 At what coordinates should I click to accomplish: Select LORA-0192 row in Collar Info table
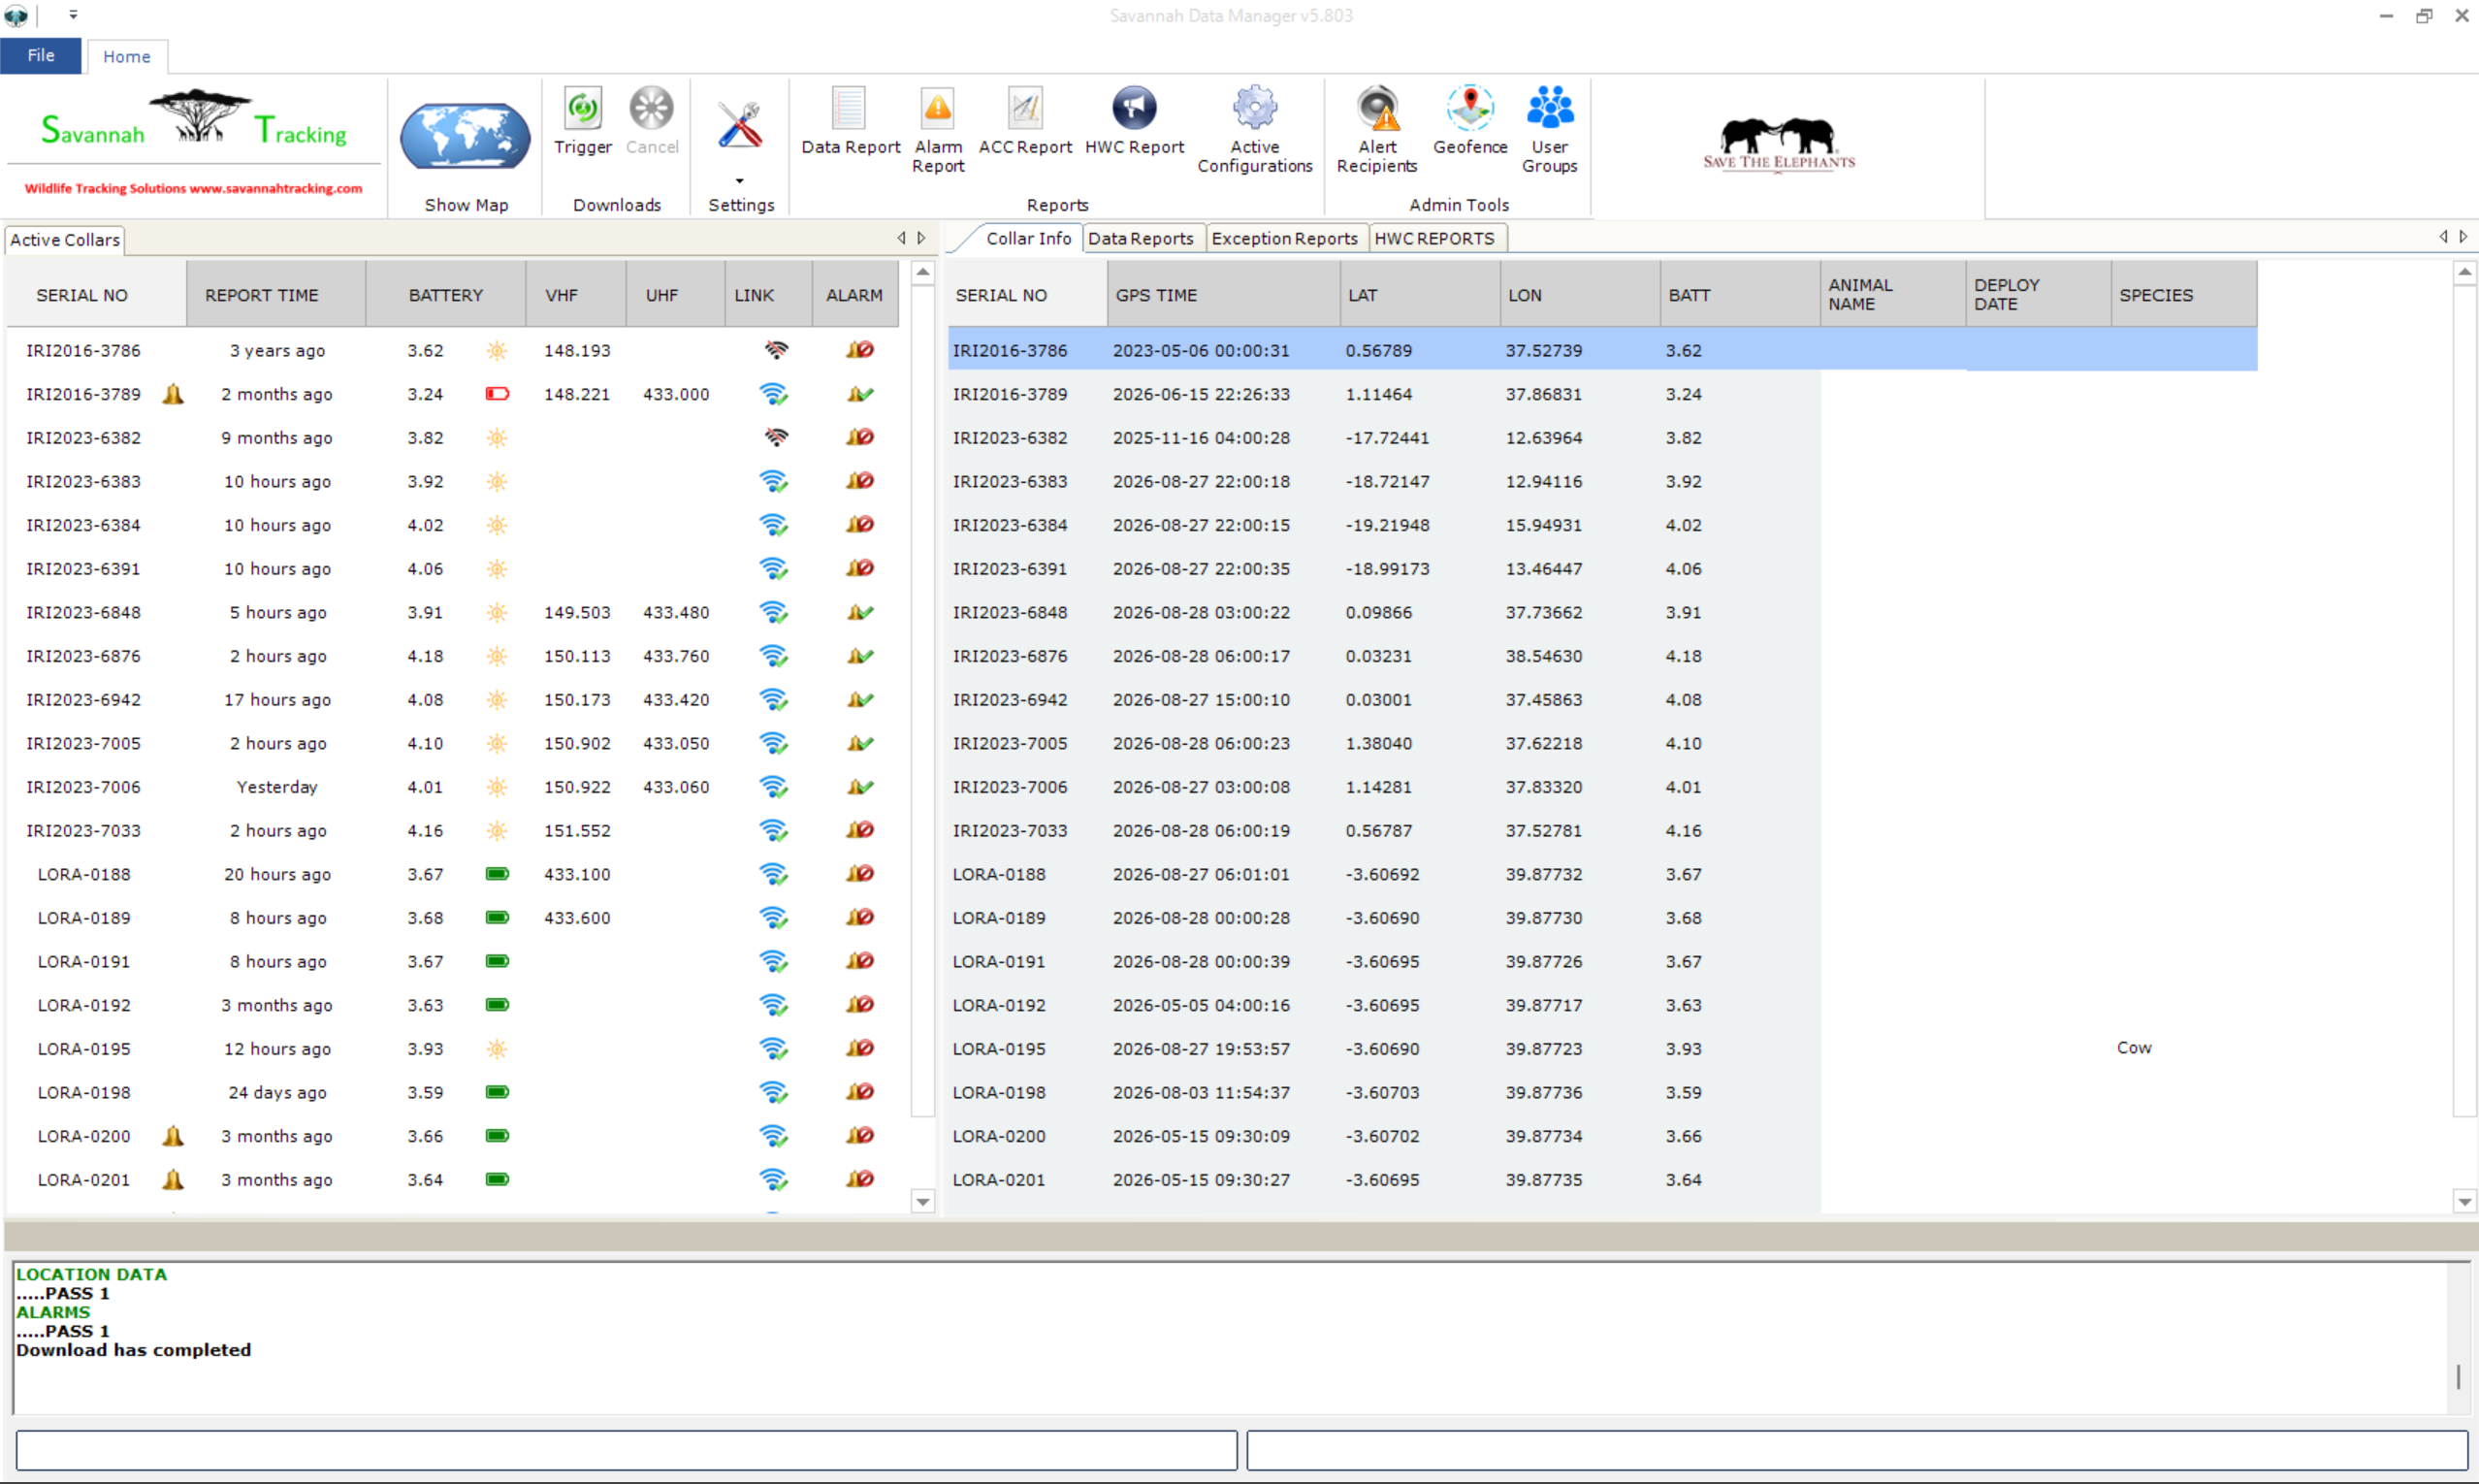coord(1602,1005)
